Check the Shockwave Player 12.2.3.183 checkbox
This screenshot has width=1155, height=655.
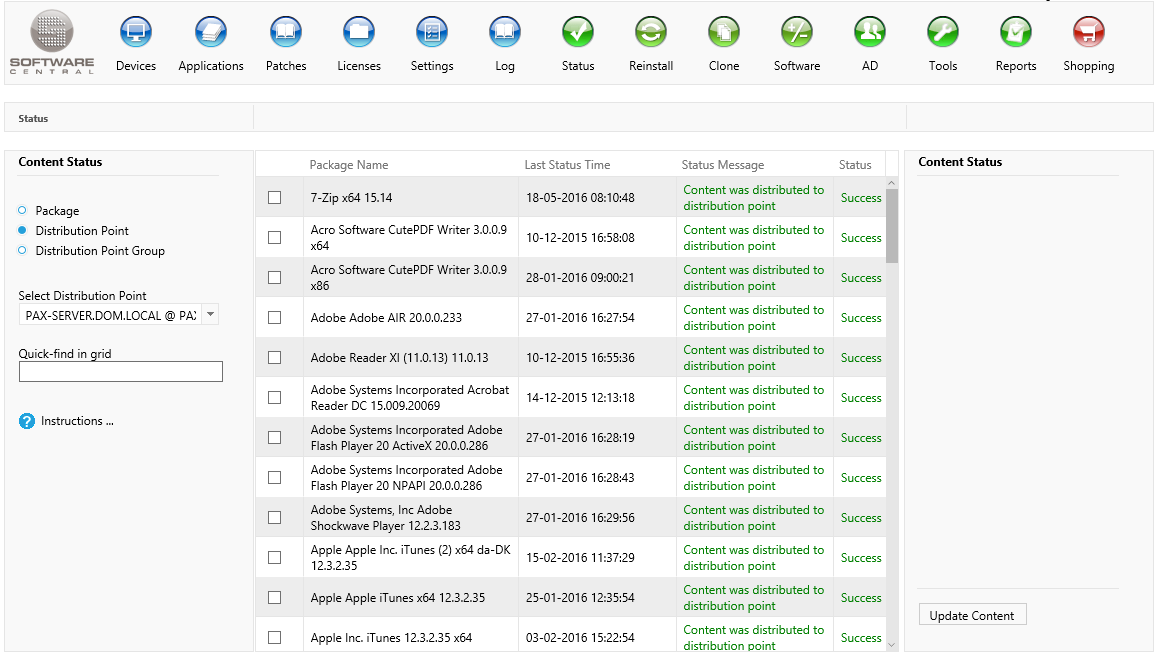pos(275,518)
